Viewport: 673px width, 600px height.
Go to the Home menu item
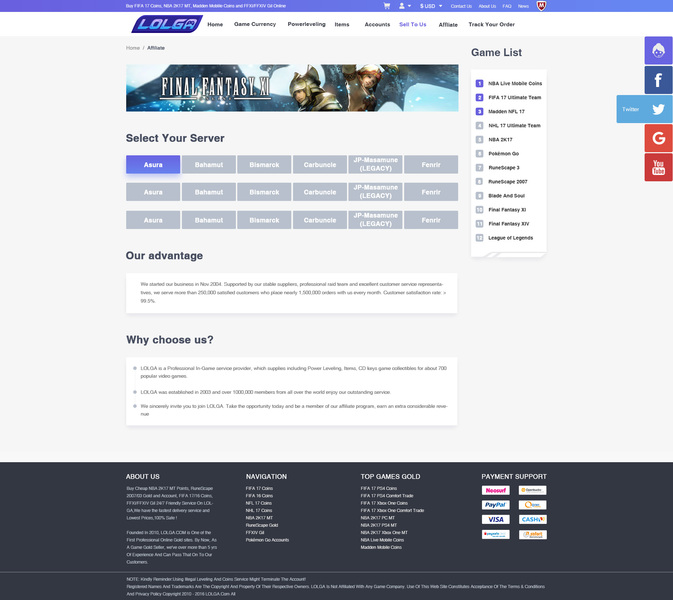point(215,24)
